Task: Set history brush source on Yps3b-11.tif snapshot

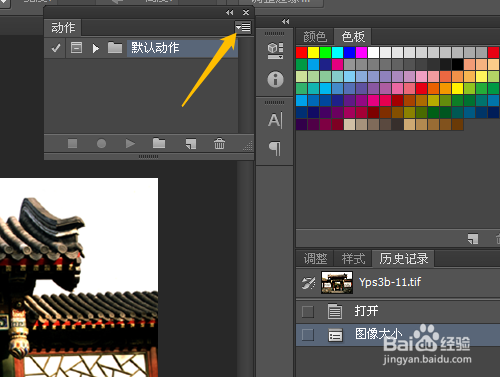Action: [308, 283]
